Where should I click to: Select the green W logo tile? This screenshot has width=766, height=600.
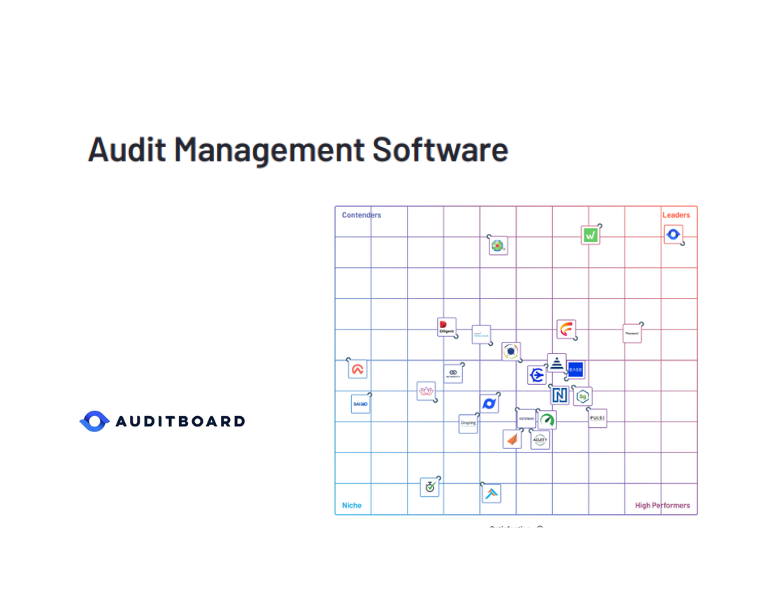[590, 235]
